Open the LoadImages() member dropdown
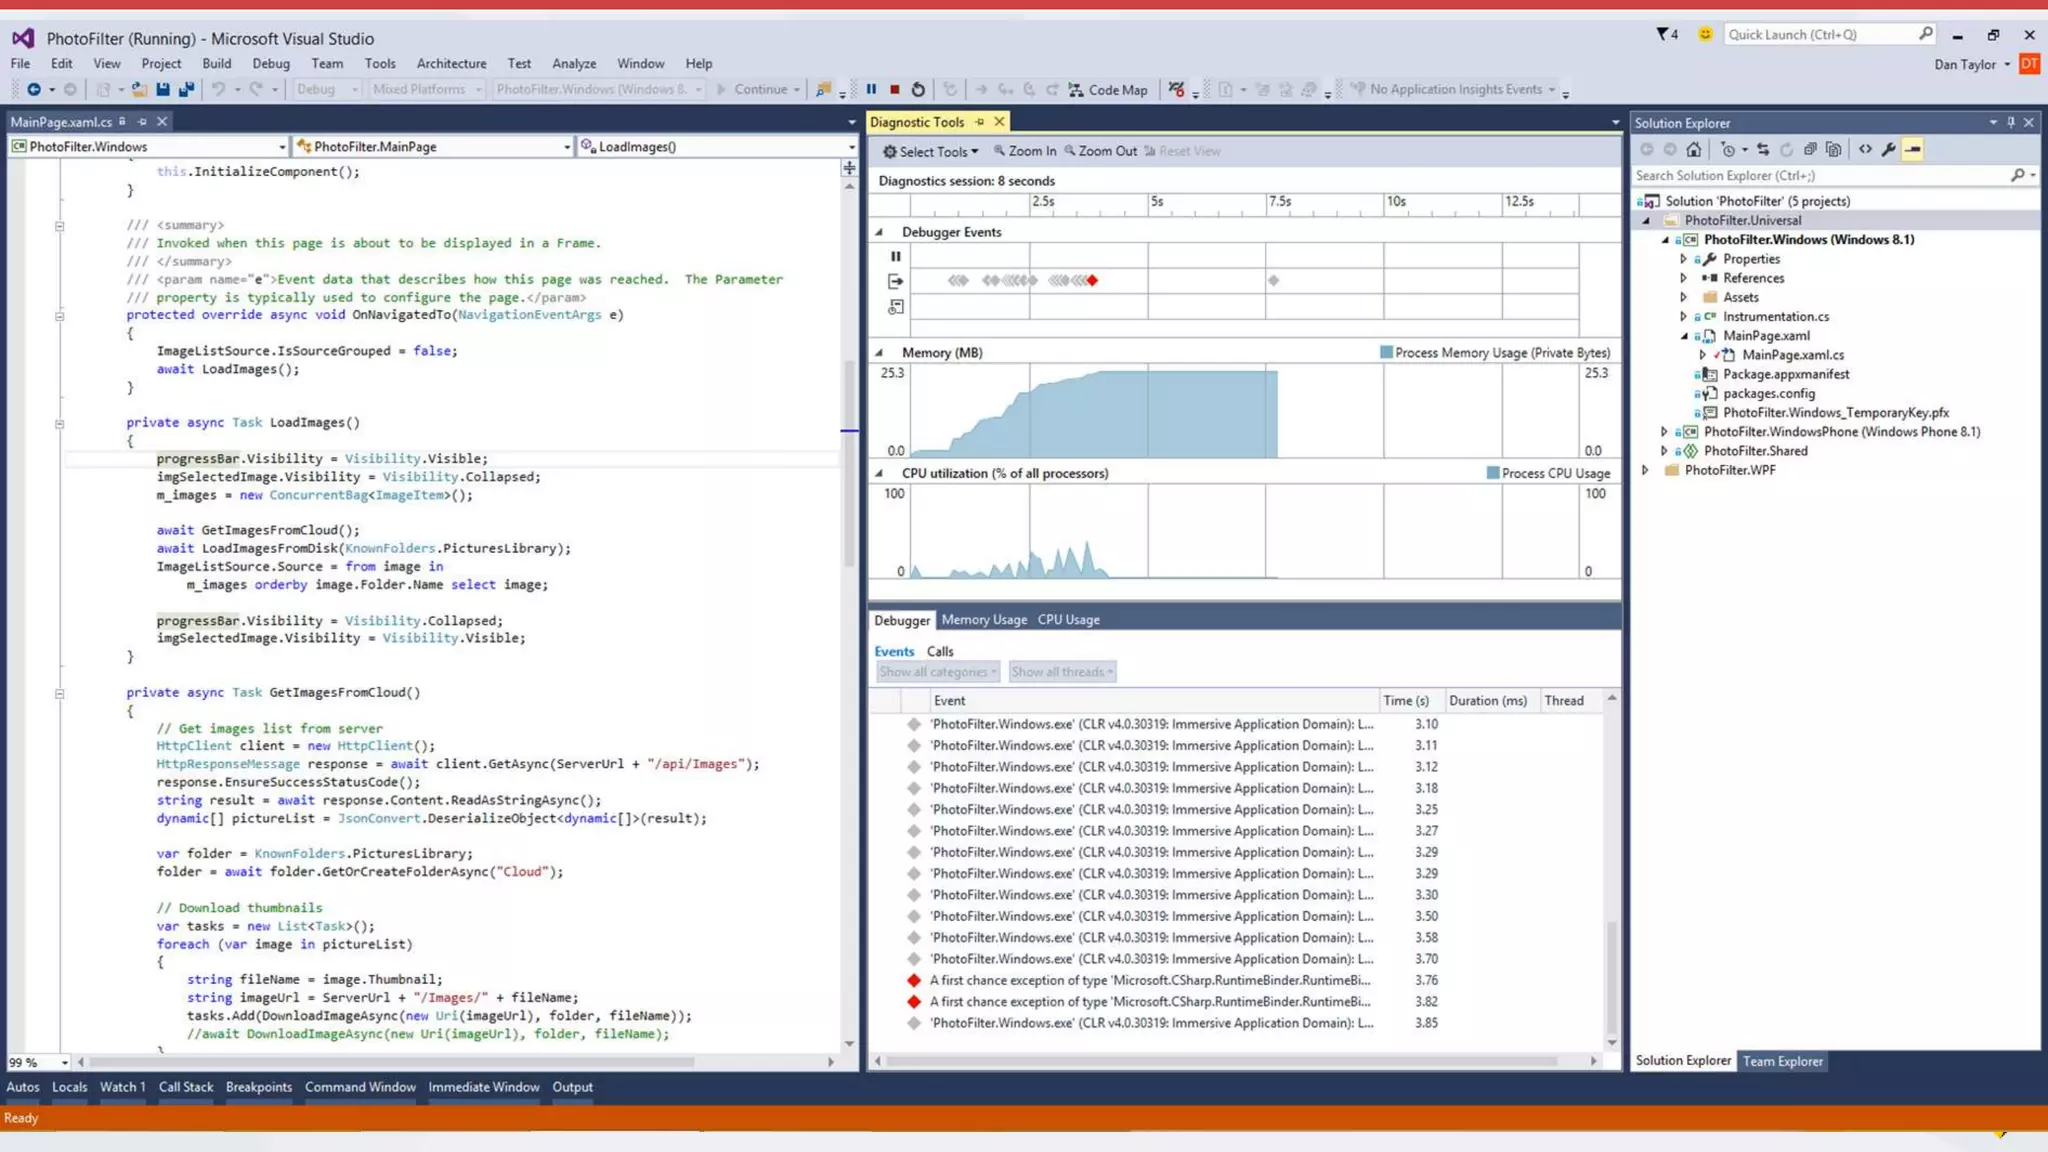The height and width of the screenshot is (1152, 2048). [718, 146]
